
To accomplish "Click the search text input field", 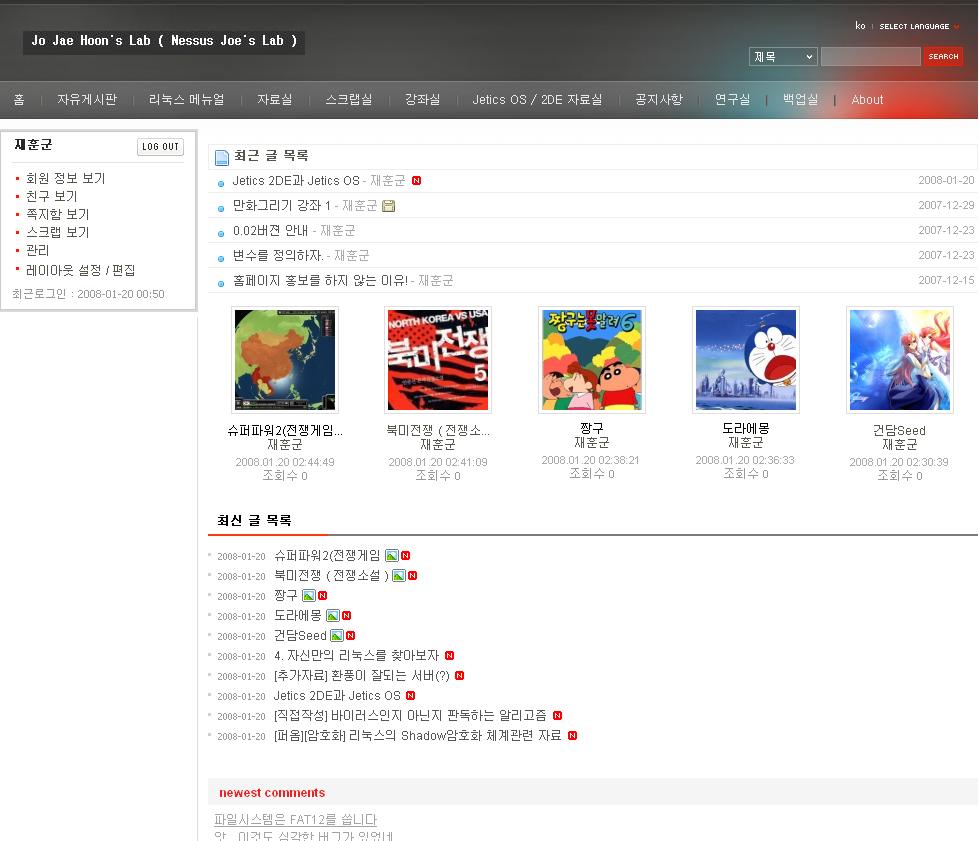I will [870, 57].
